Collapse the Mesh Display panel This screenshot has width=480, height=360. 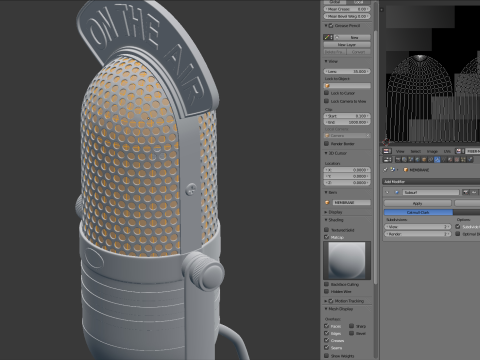tap(326, 309)
